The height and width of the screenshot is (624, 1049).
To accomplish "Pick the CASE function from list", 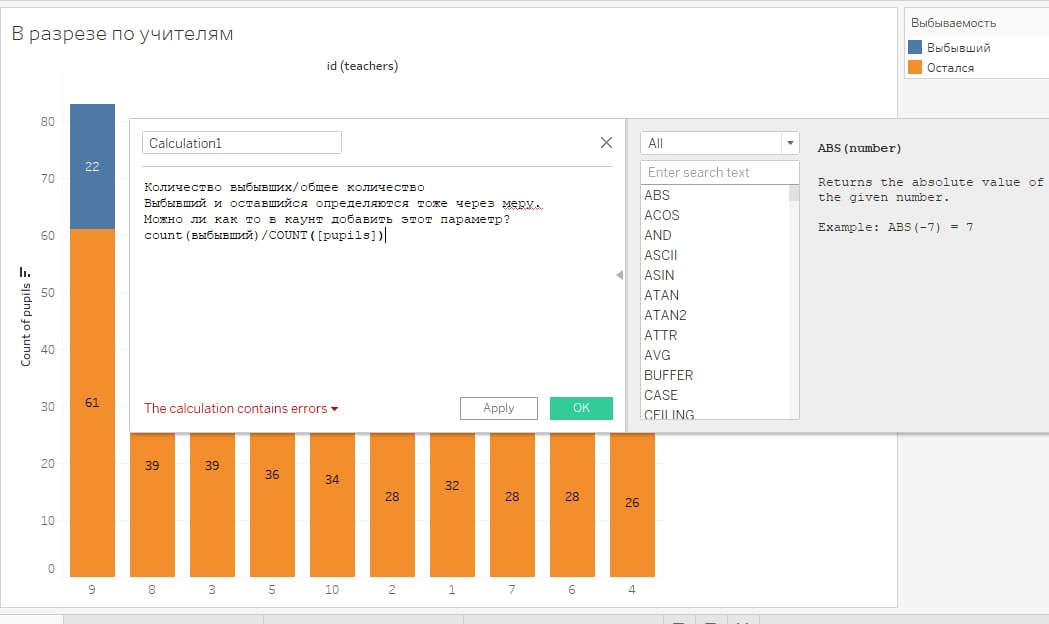I will pos(660,395).
